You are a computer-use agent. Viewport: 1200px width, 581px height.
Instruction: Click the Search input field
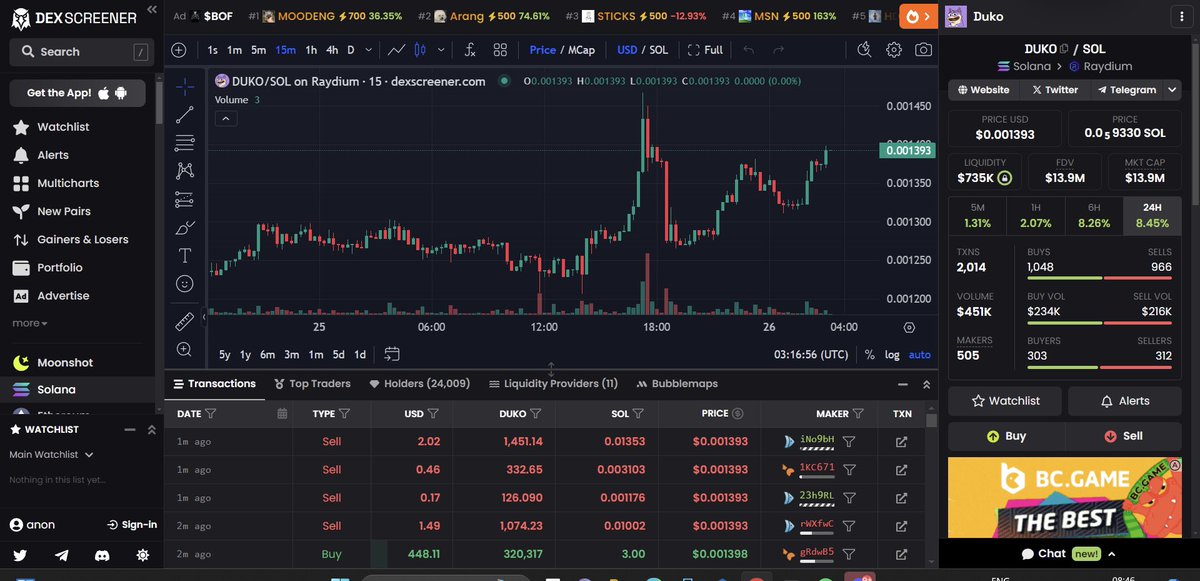[82, 51]
